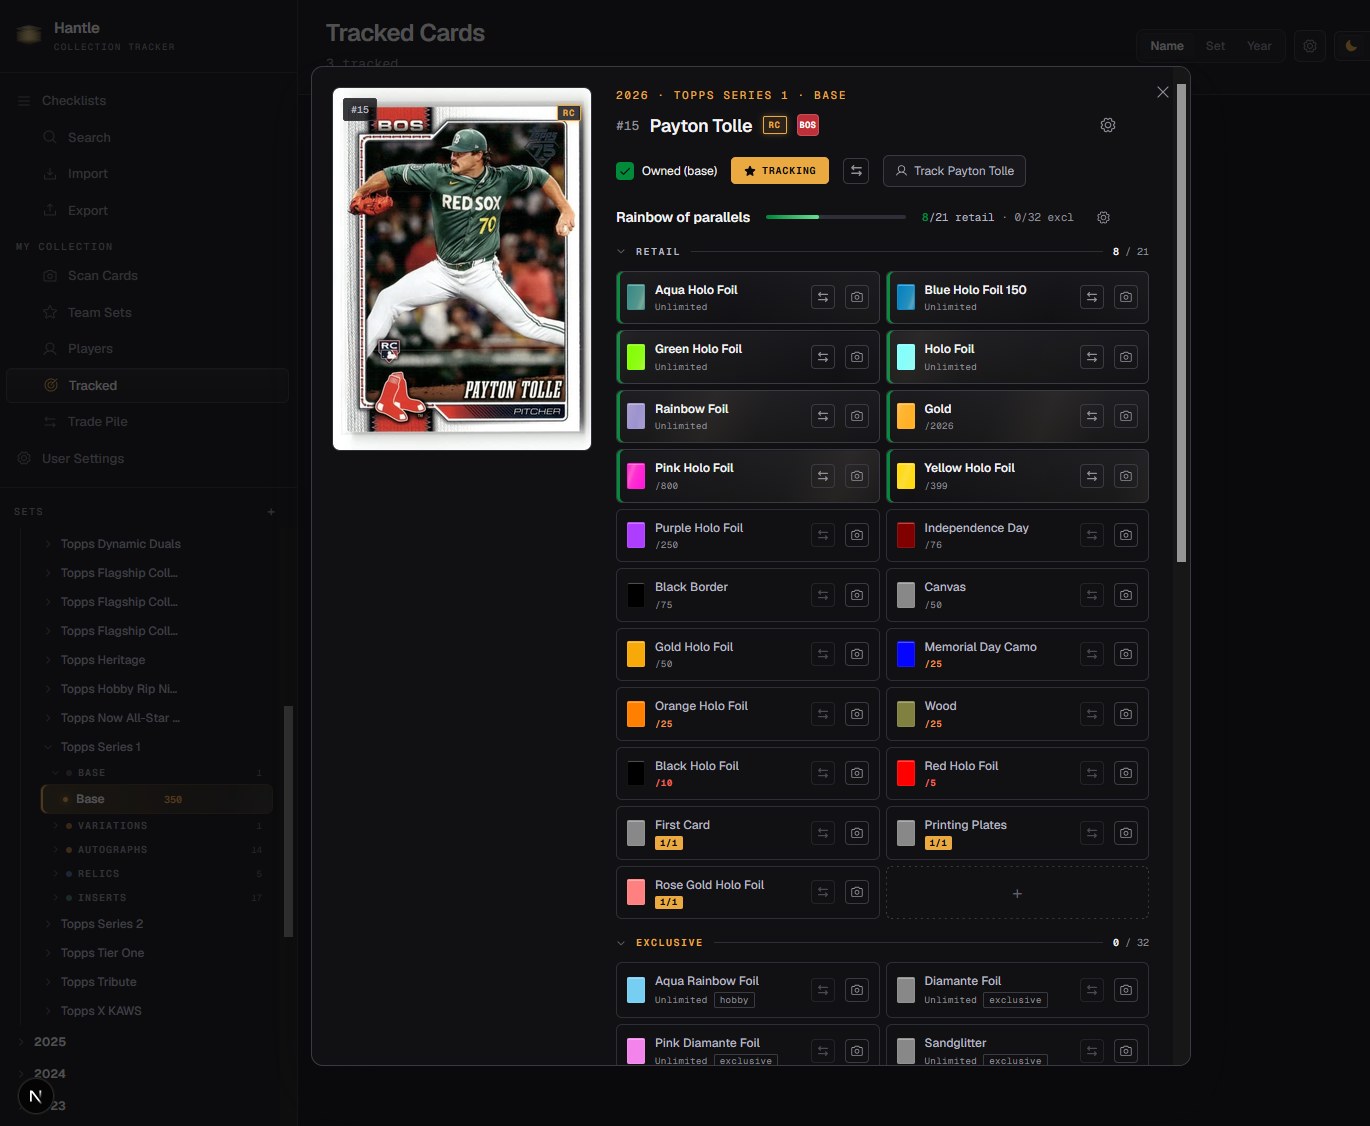The height and width of the screenshot is (1126, 1370).
Task: Toggle owned on Holo Foil parallel
Action: tap(1017, 357)
